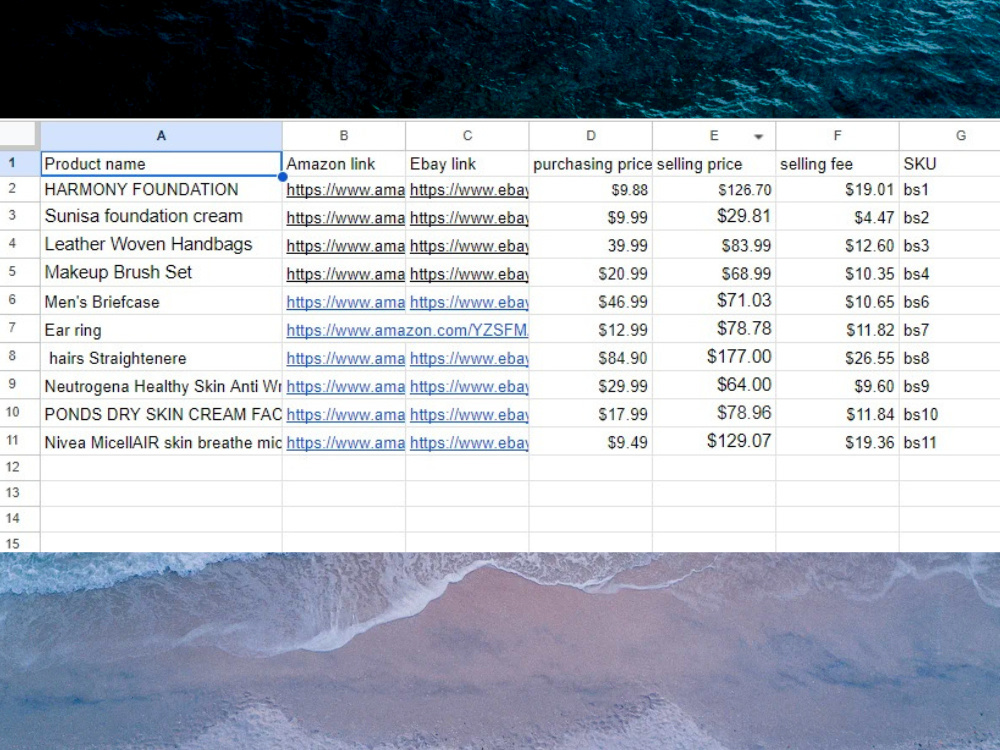Click the 'Amazon link' header cell
The height and width of the screenshot is (750, 1000).
[x=344, y=164]
